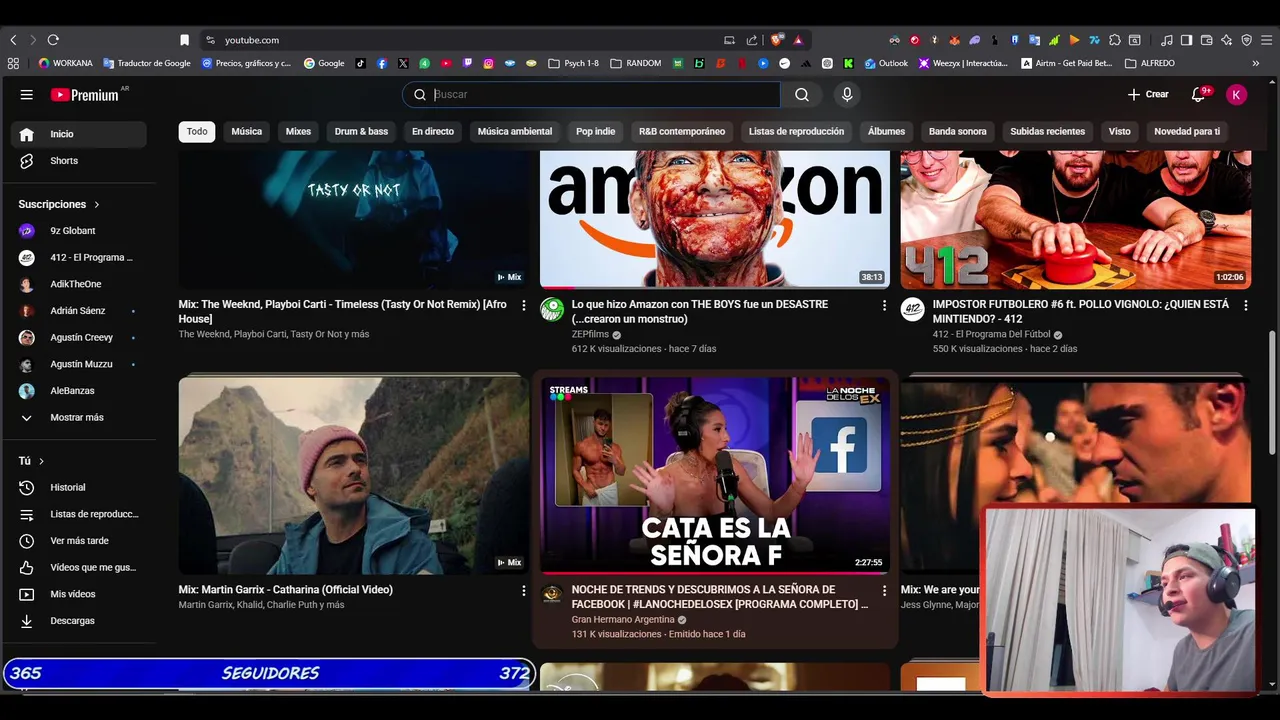Open the Gran Hermano Argentina channel name
The height and width of the screenshot is (720, 1280).
click(x=623, y=619)
